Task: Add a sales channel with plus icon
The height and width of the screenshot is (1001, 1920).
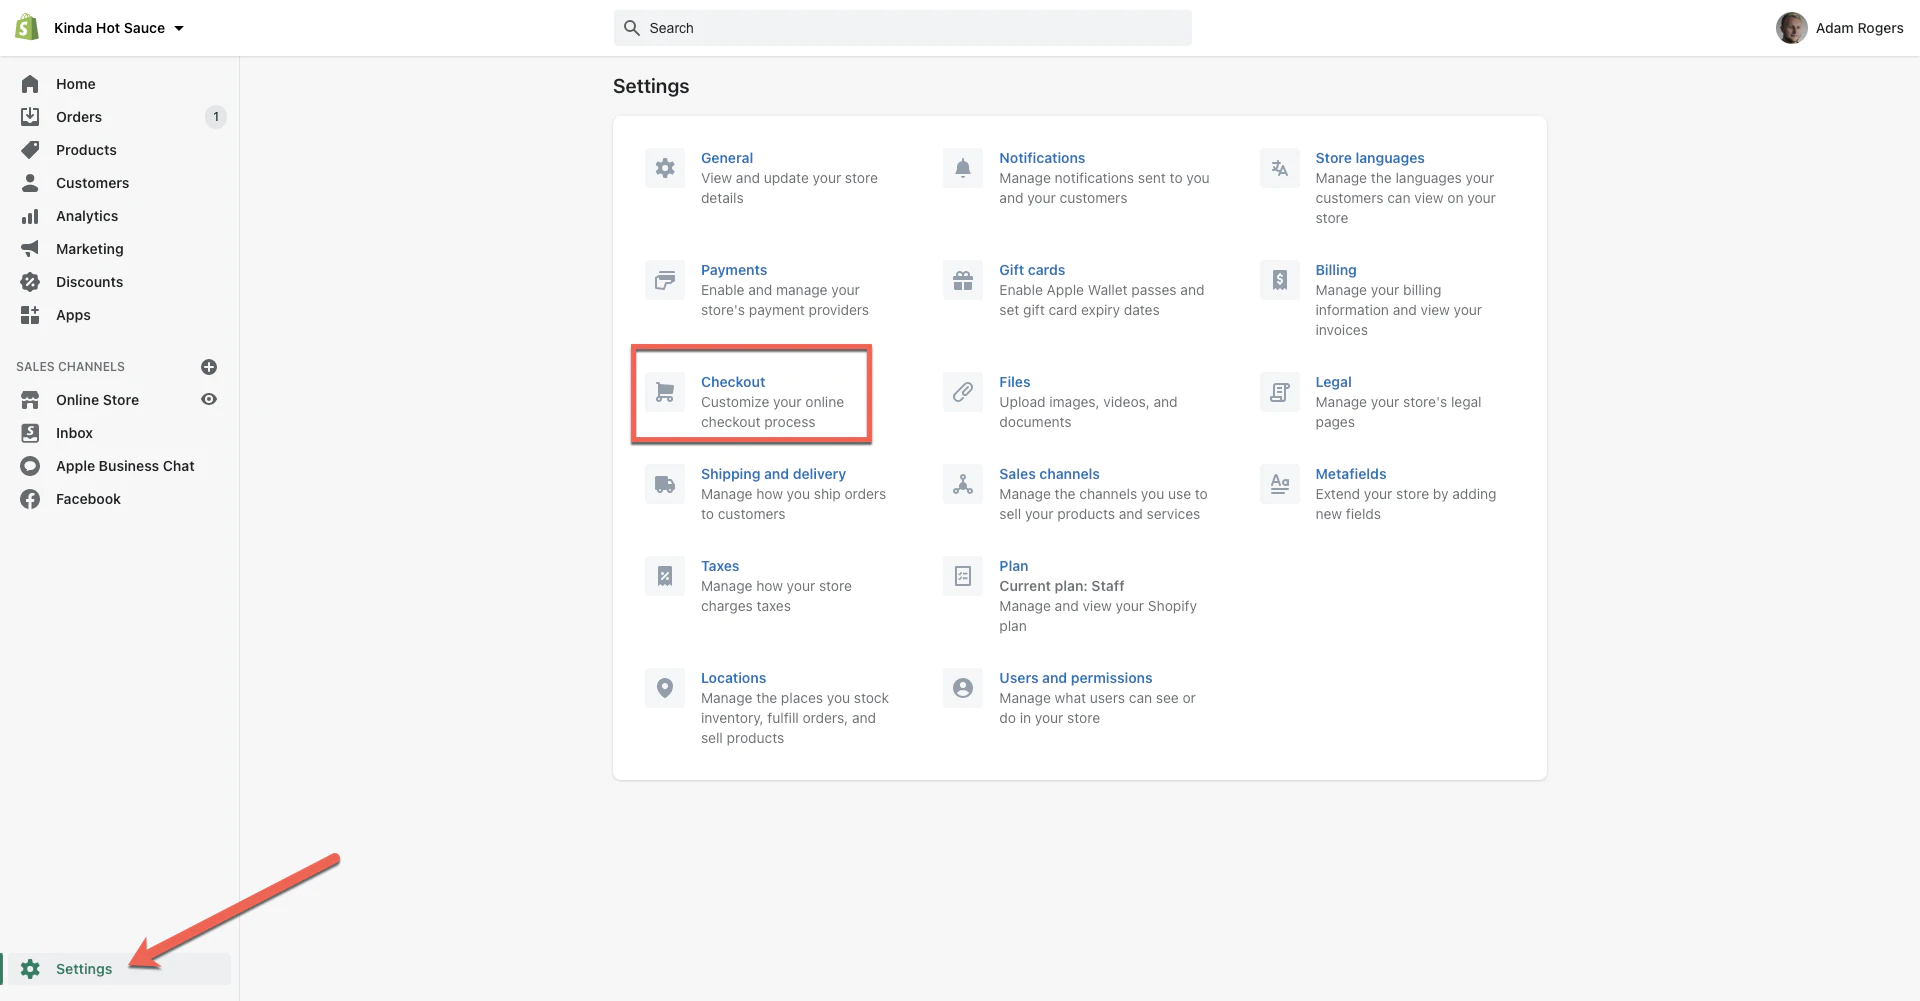Action: pos(209,367)
